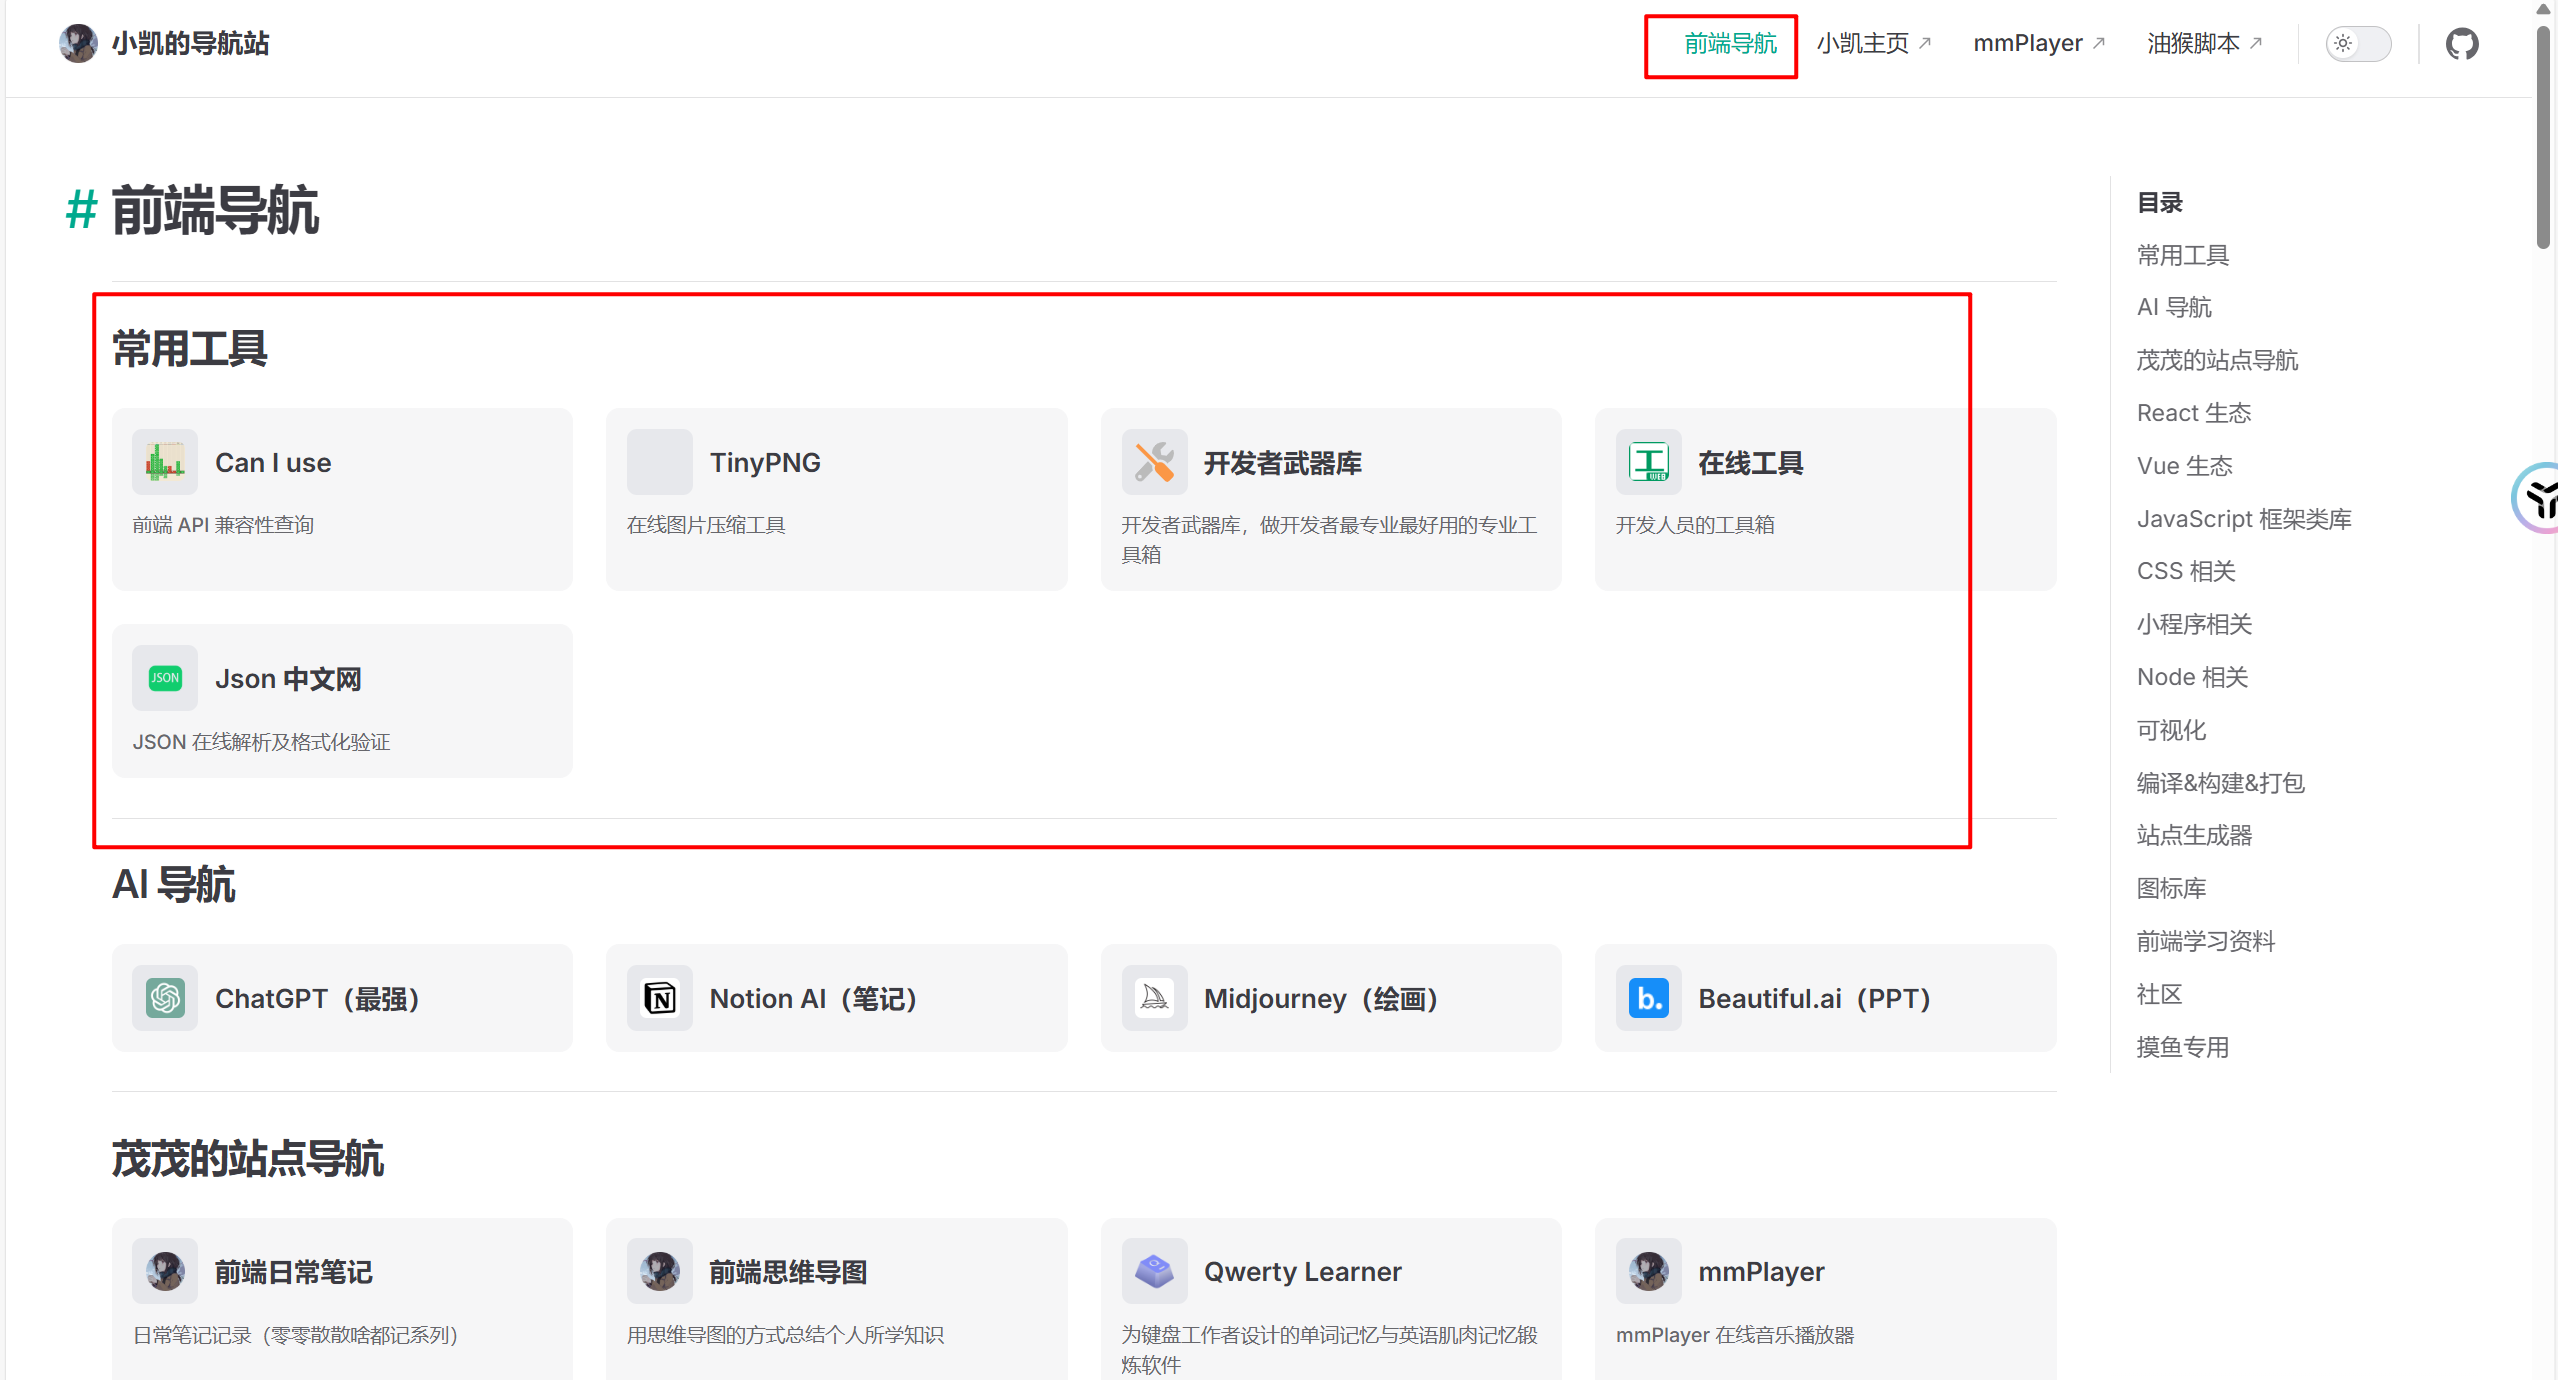Toggle the dark mode appearance switch
Screen dimensions: 2558x1380
pyautogui.click(x=2357, y=44)
